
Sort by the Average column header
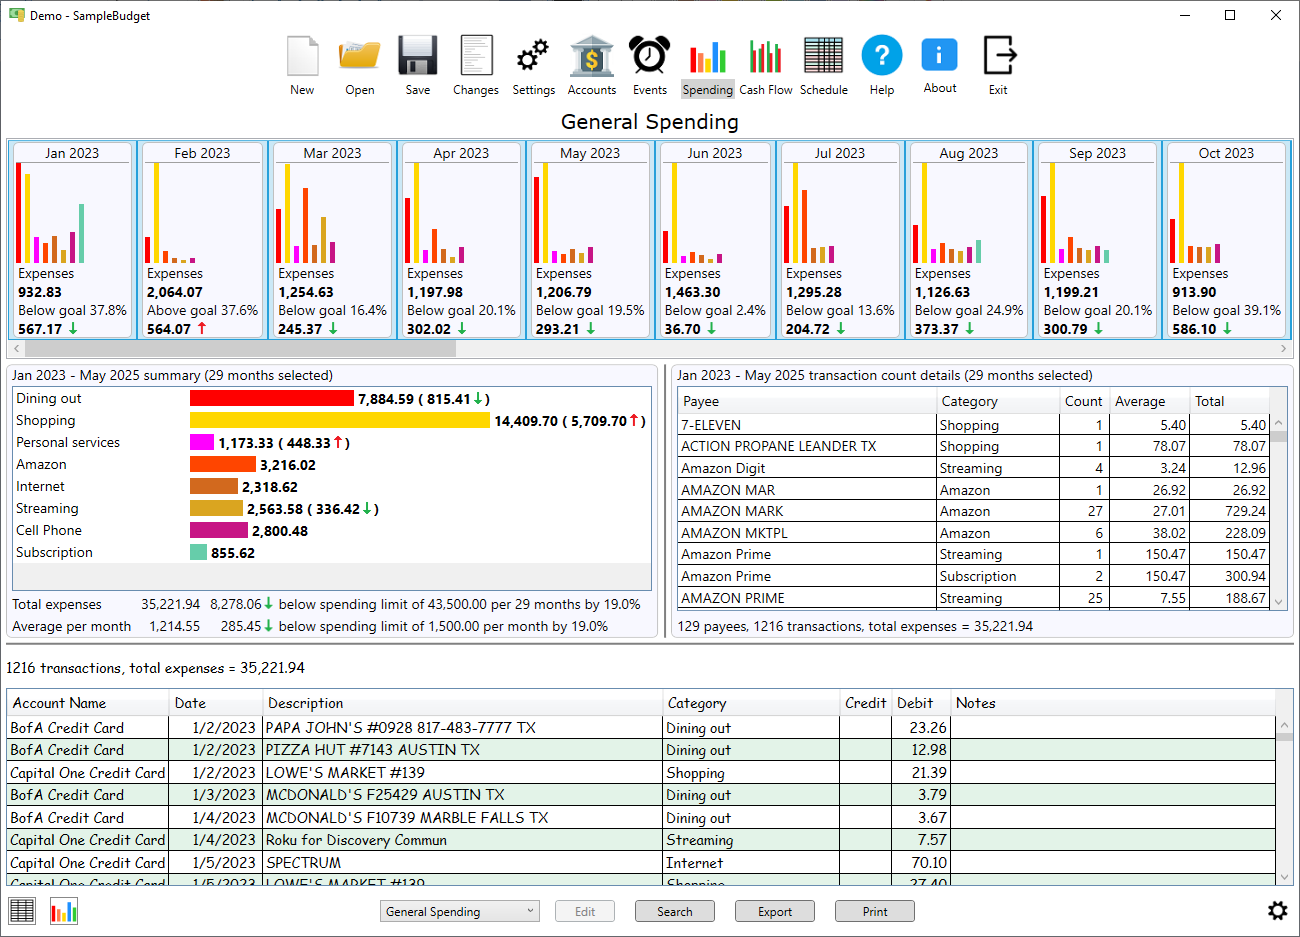click(1149, 401)
